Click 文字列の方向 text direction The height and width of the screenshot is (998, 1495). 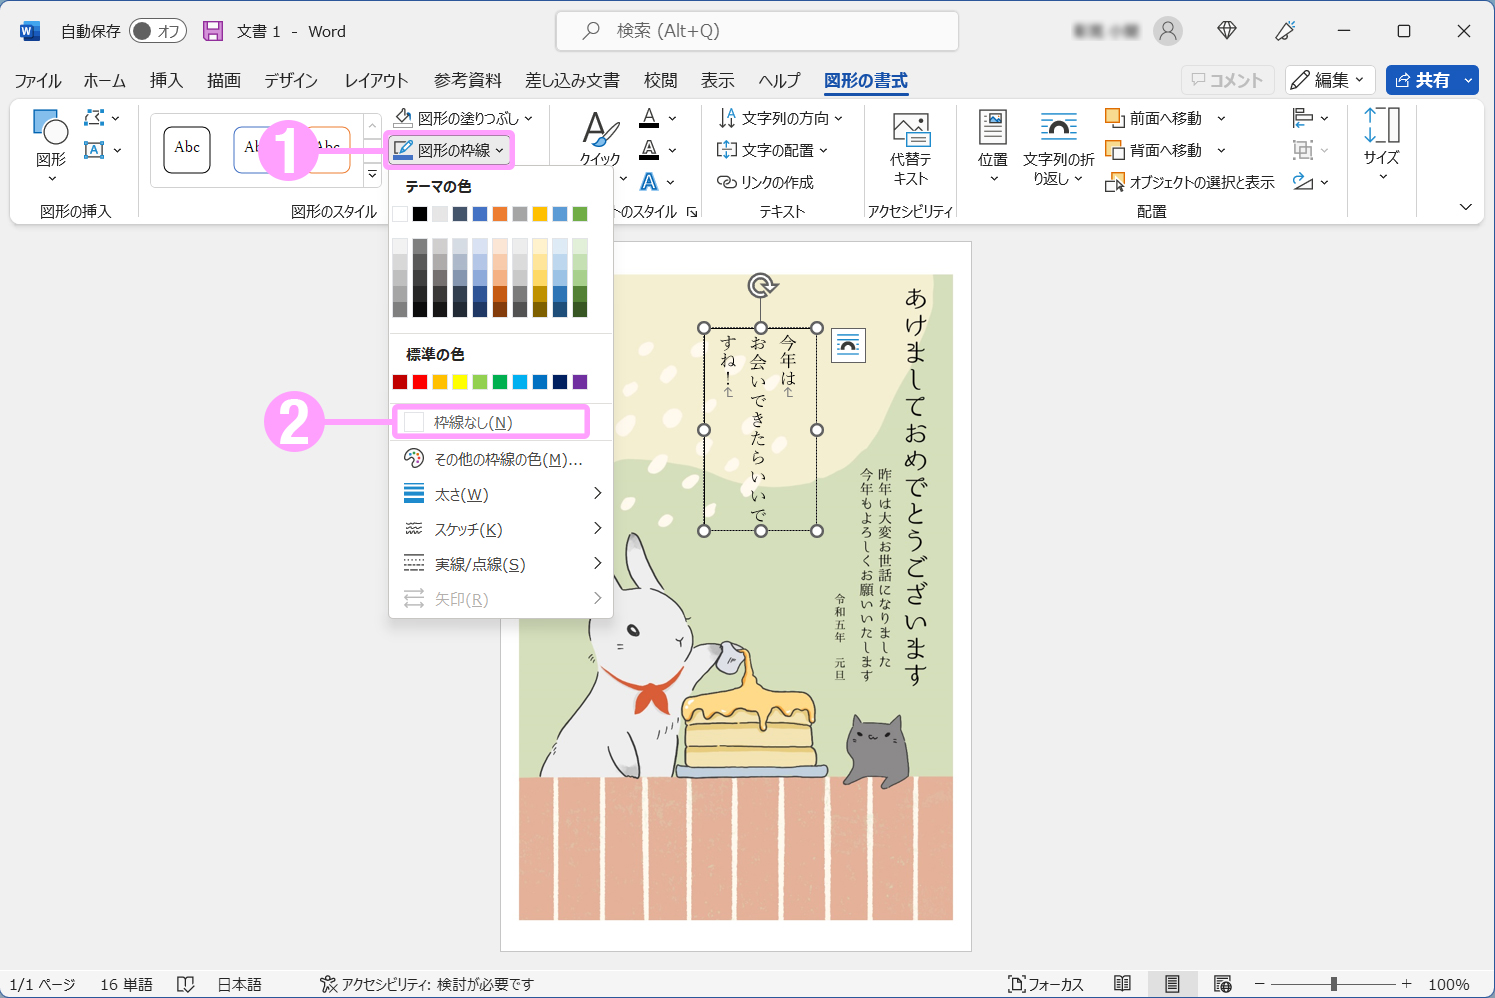(780, 118)
